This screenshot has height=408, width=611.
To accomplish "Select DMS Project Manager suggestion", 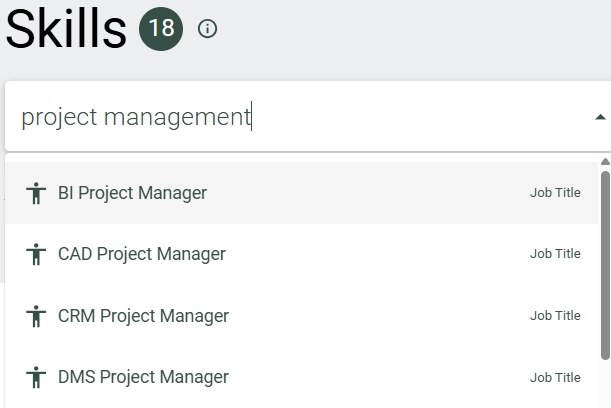I will [302, 377].
